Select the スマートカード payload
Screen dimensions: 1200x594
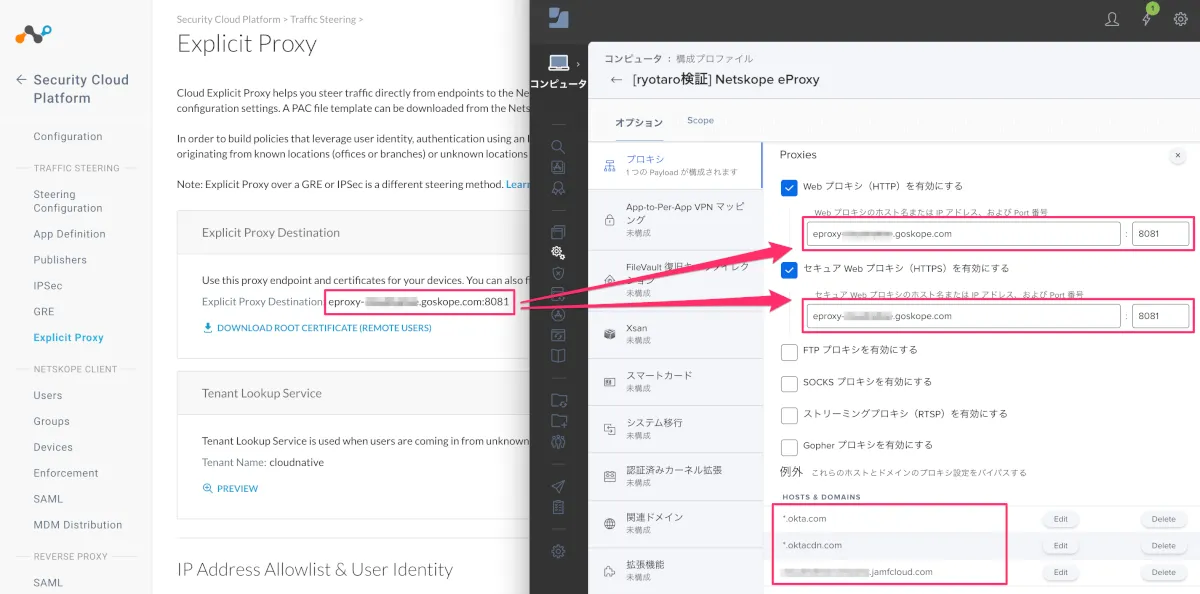[675, 381]
